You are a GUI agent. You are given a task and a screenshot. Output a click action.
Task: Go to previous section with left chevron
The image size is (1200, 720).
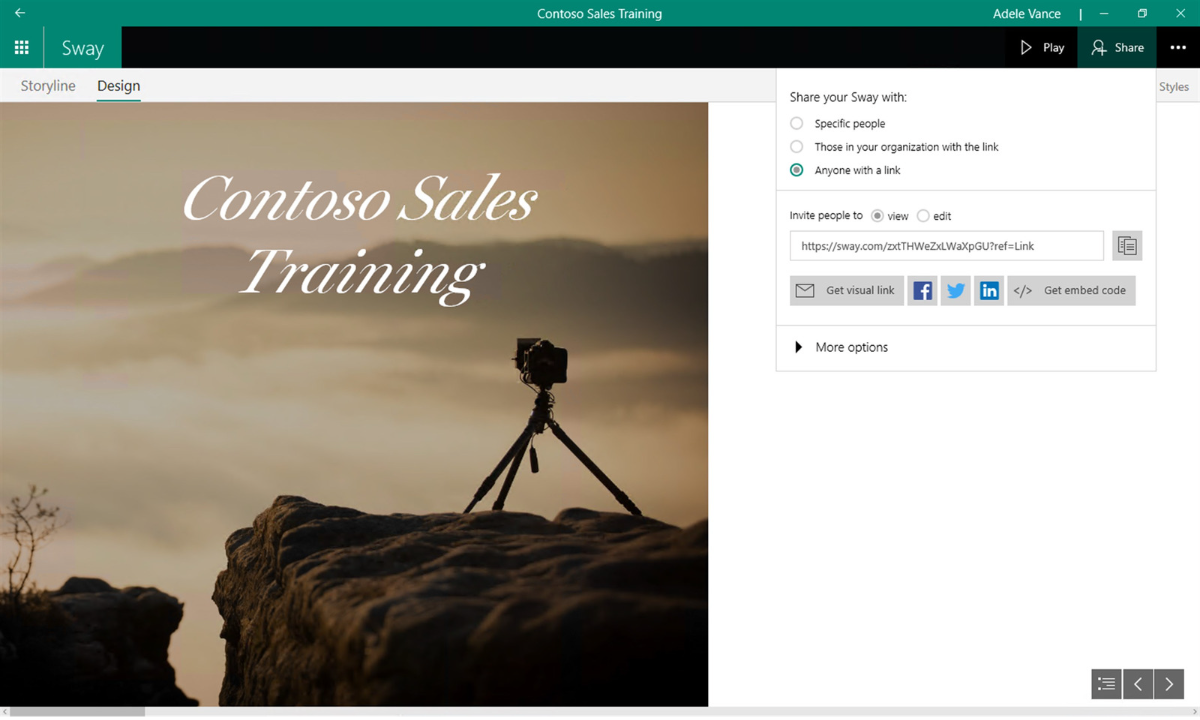click(x=1138, y=684)
